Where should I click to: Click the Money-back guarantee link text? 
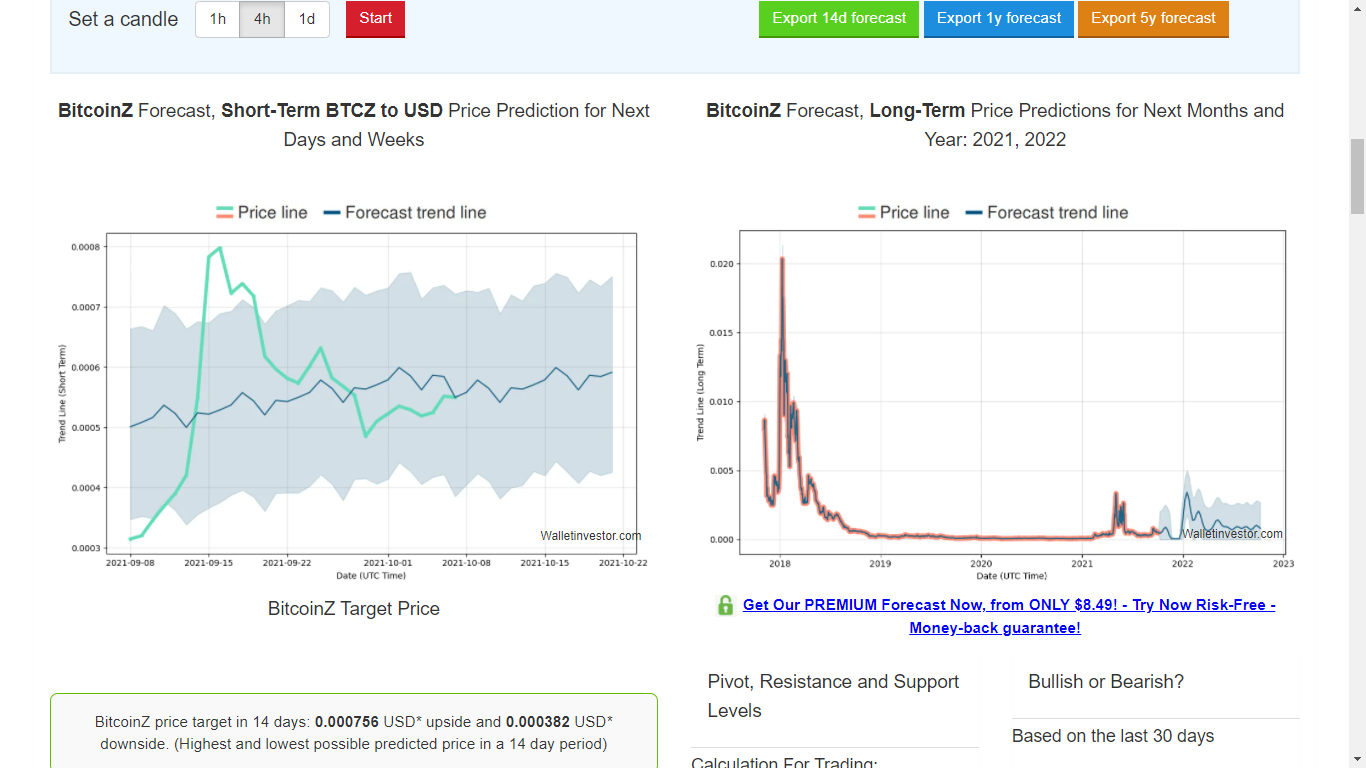tap(995, 628)
